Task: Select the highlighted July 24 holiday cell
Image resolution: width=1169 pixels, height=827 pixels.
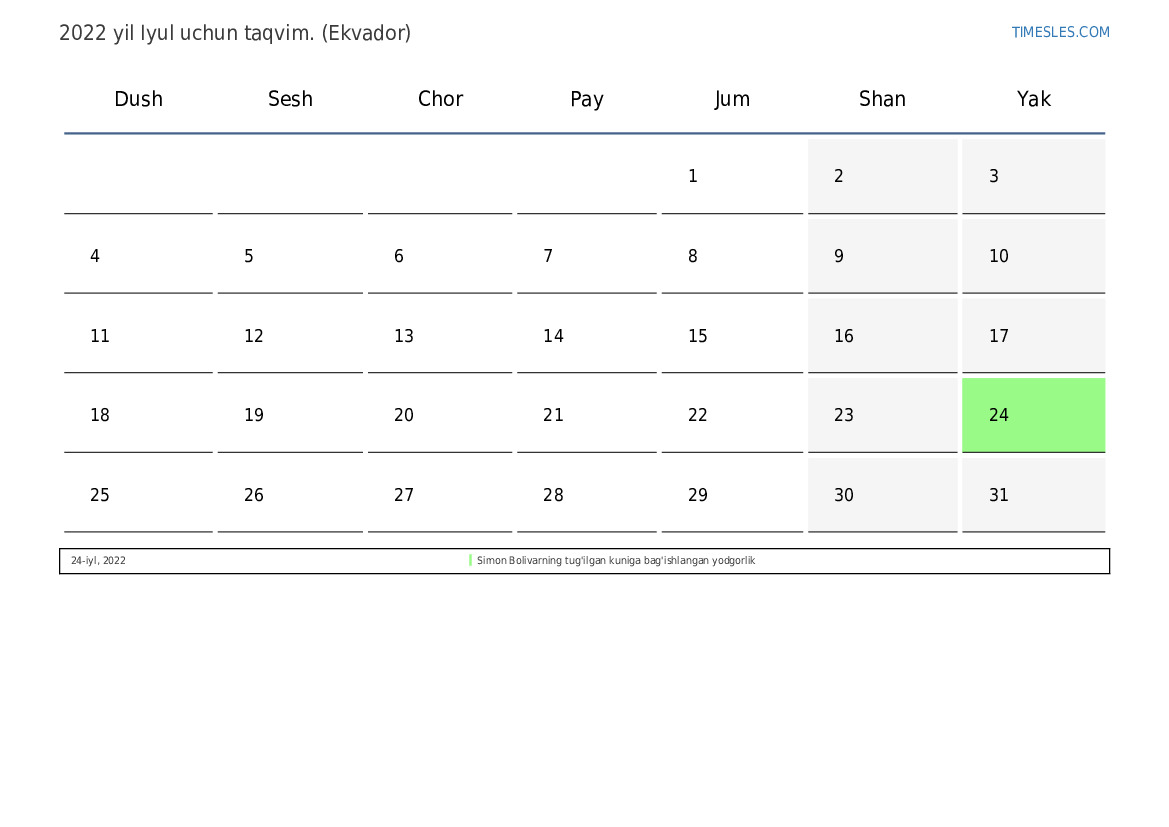Action: click(x=1033, y=415)
